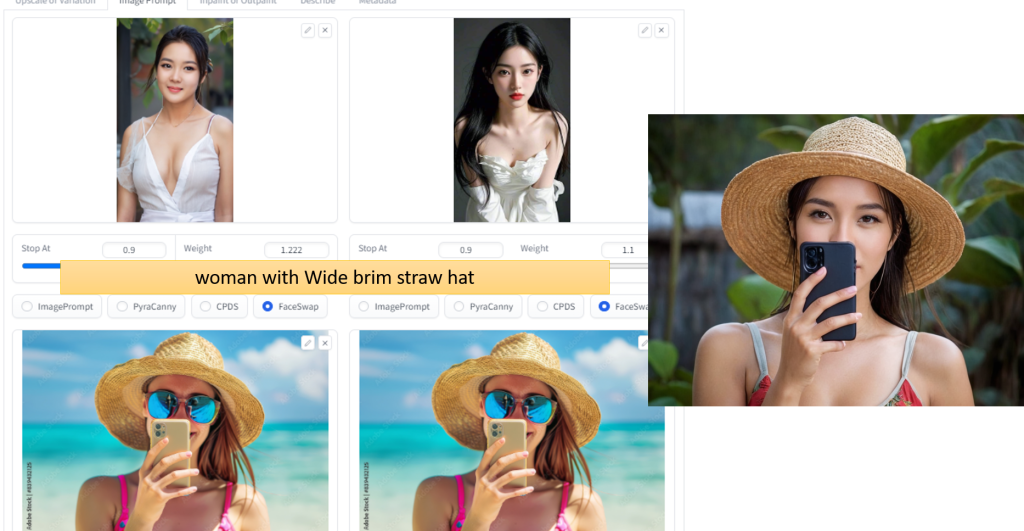Viewport: 1024px width, 531px height.
Task: Open the Inpaint or Outpaint tab
Action: point(235,2)
